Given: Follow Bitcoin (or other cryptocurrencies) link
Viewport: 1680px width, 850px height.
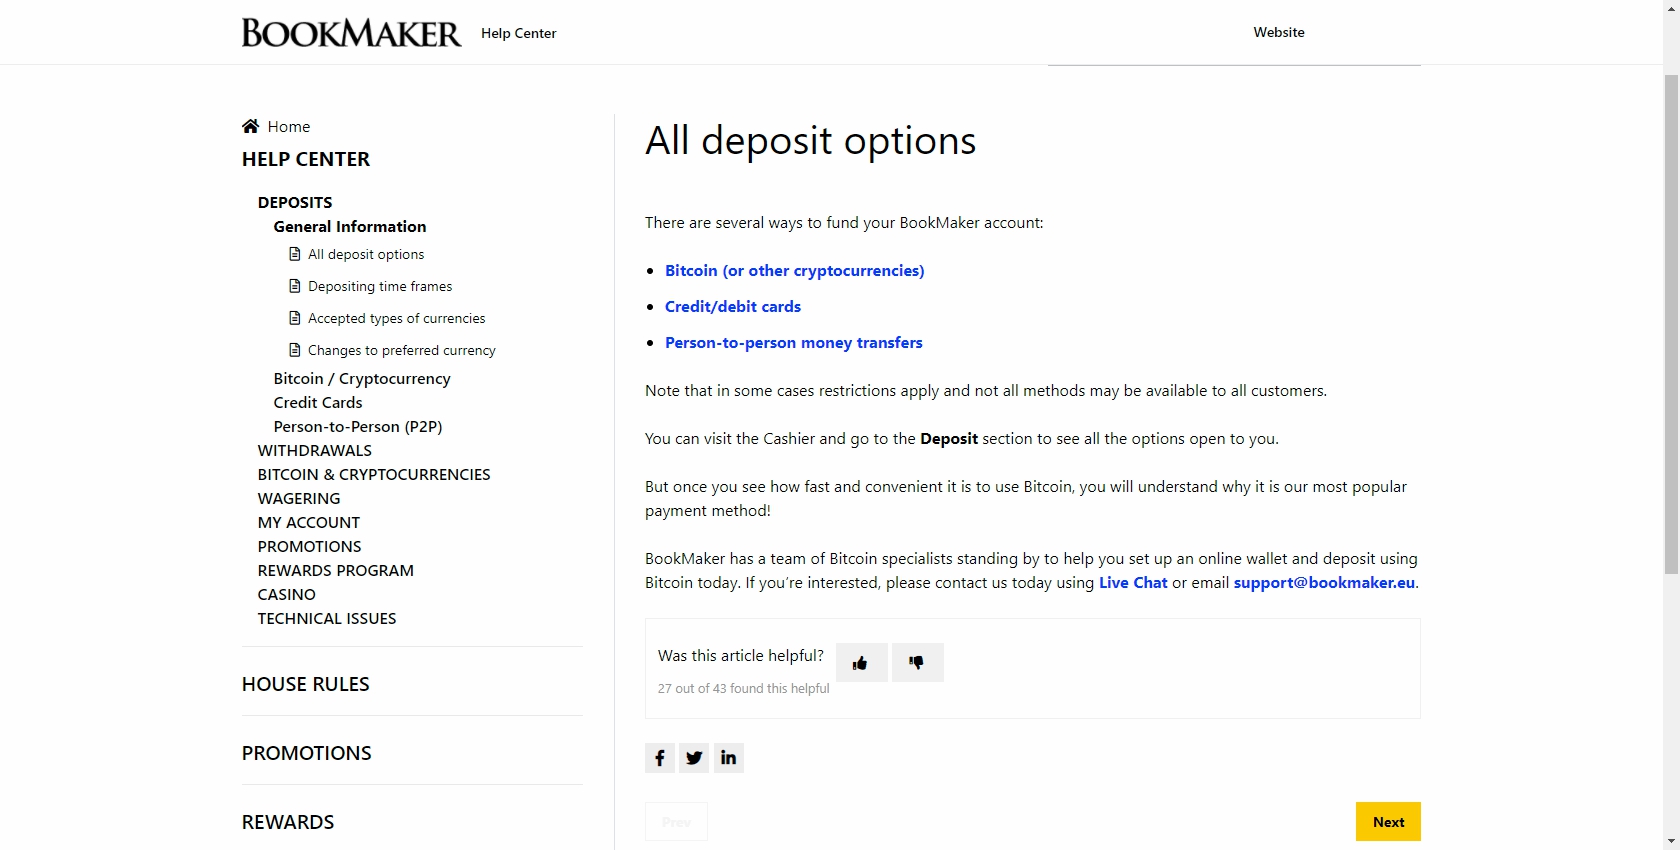Looking at the screenshot, I should pyautogui.click(x=795, y=270).
